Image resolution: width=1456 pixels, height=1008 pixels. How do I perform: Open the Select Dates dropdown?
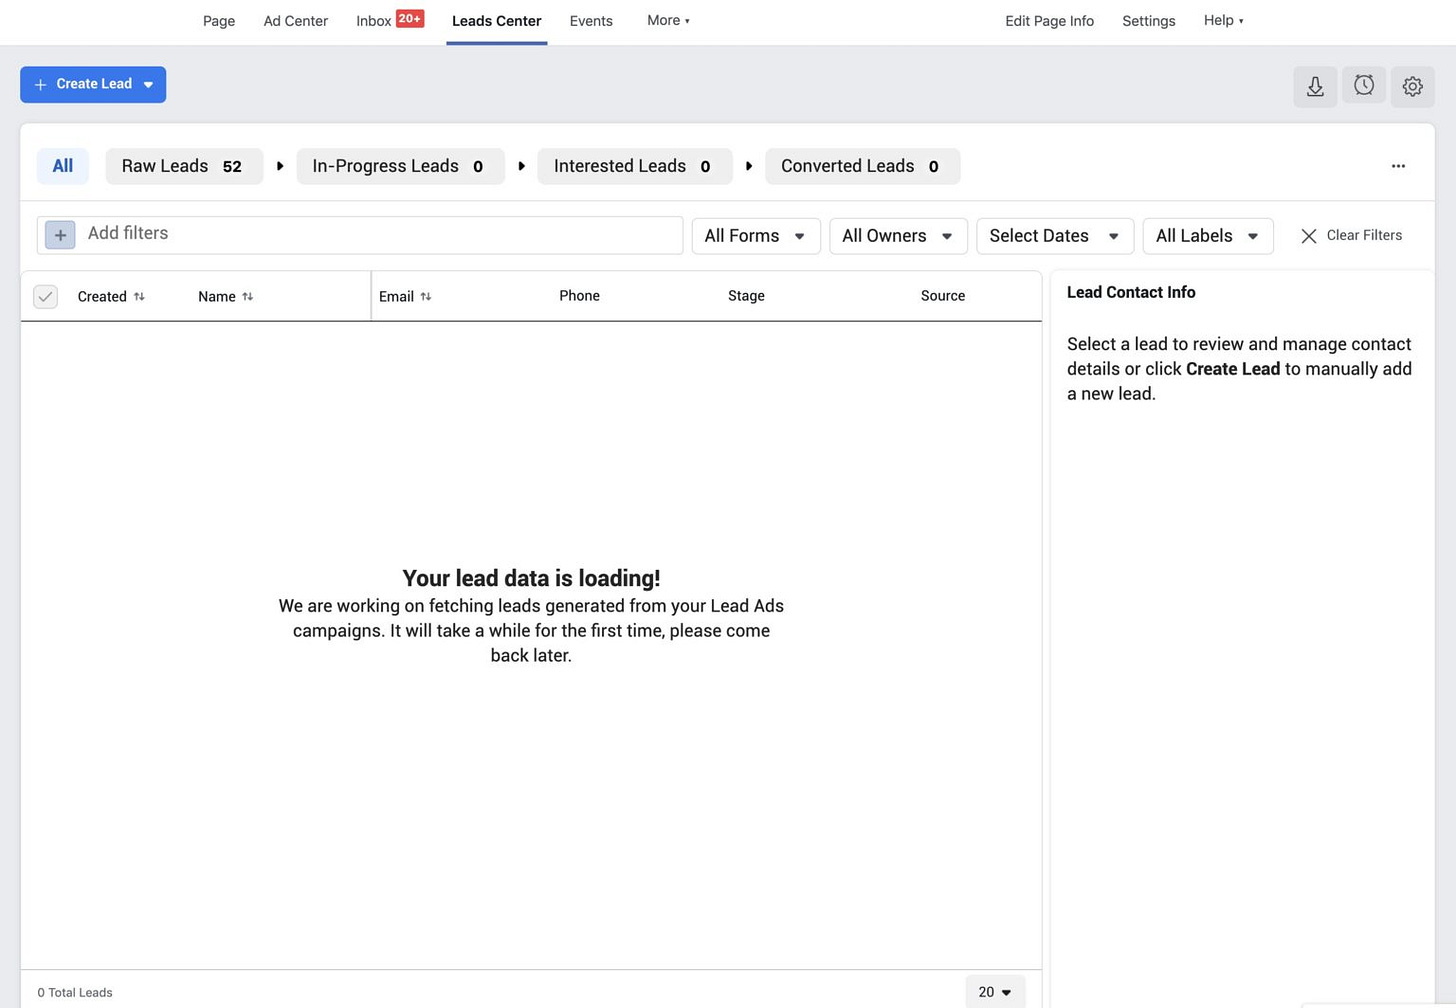[x=1054, y=236]
